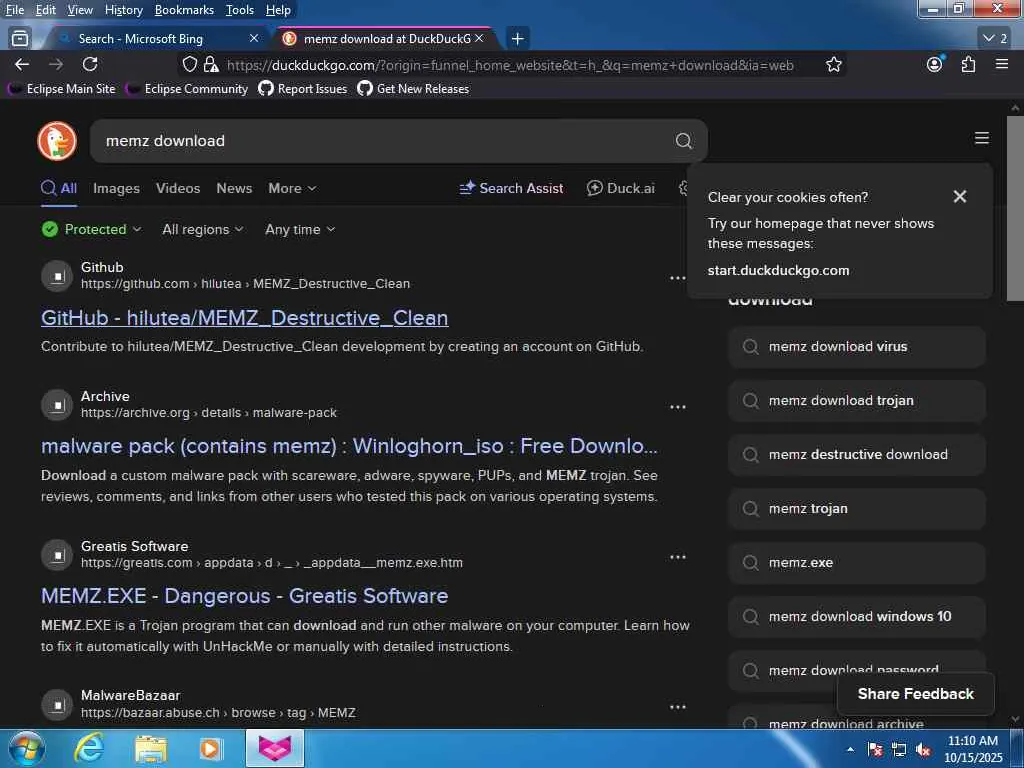Open the Any time filter dropdown
The width and height of the screenshot is (1024, 768).
click(300, 229)
